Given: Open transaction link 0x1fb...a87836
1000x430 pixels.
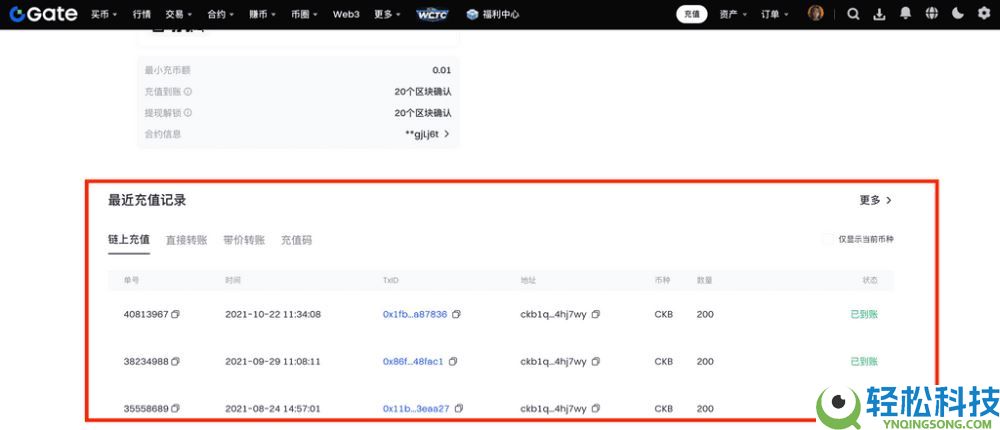Looking at the screenshot, I should (415, 314).
